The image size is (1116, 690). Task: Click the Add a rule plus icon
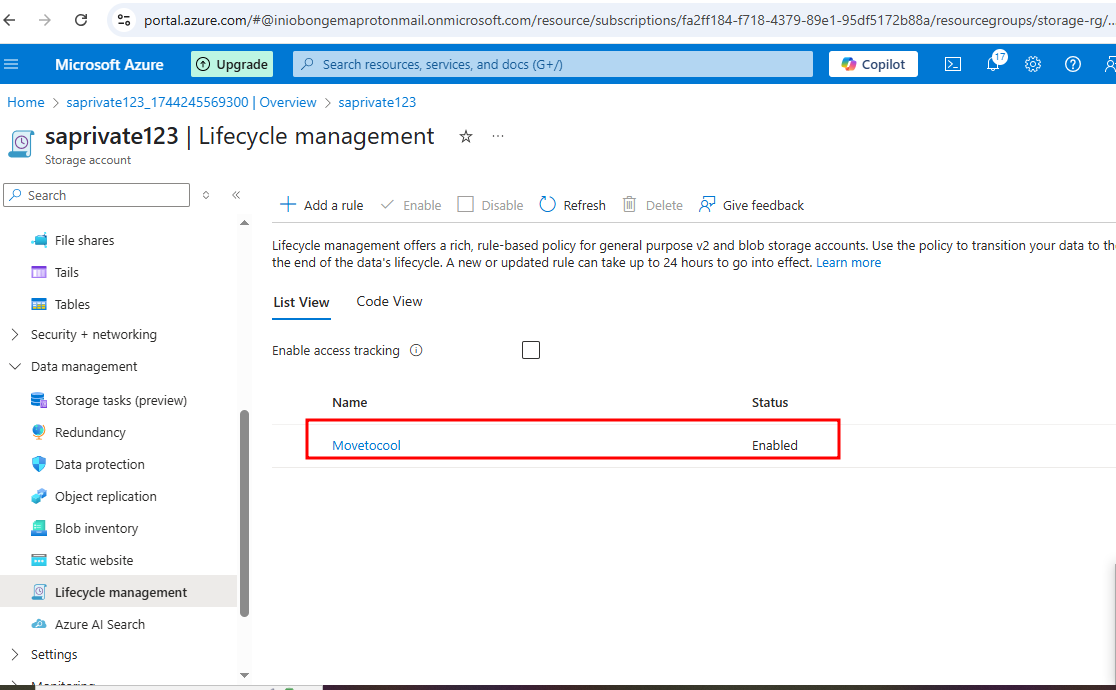click(288, 205)
